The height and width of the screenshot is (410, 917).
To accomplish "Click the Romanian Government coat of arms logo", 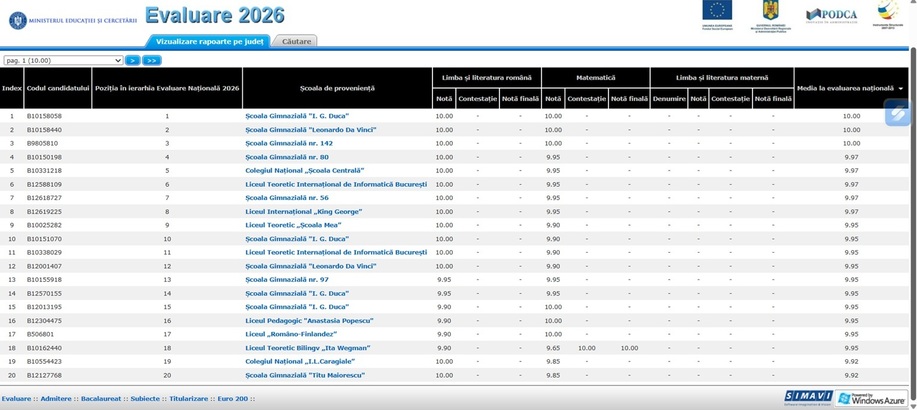I will point(771,16).
